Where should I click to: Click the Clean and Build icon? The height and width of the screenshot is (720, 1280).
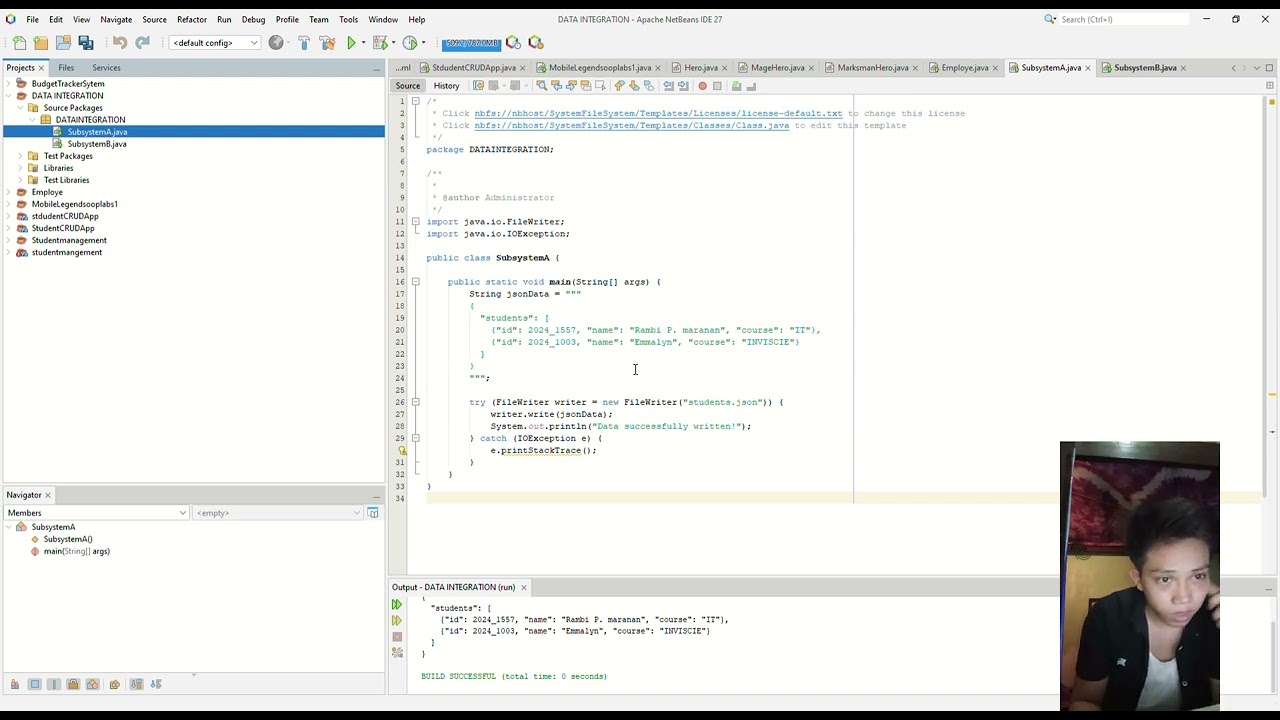coord(327,43)
